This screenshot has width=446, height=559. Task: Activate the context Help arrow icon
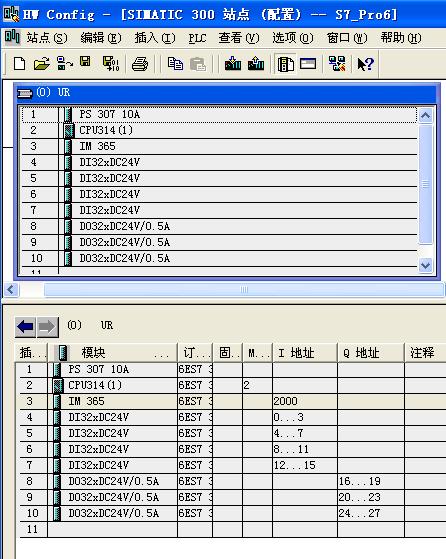point(365,65)
